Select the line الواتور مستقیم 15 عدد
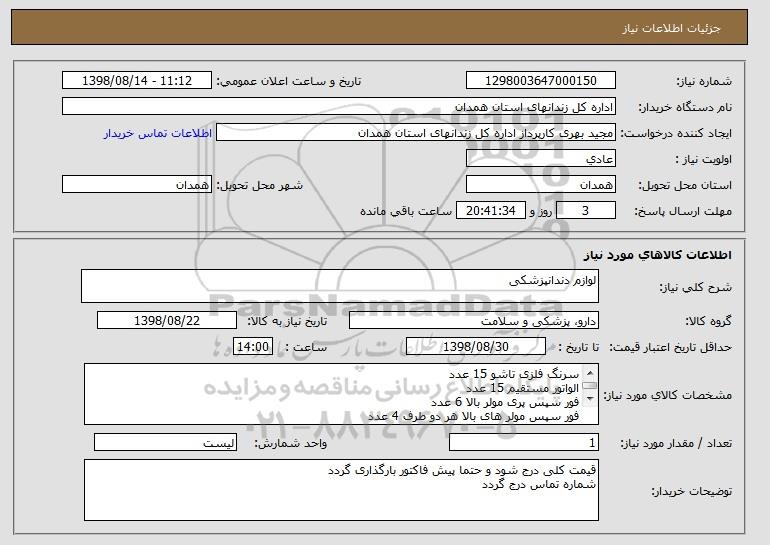This screenshot has height=545, width=770. (x=522, y=388)
